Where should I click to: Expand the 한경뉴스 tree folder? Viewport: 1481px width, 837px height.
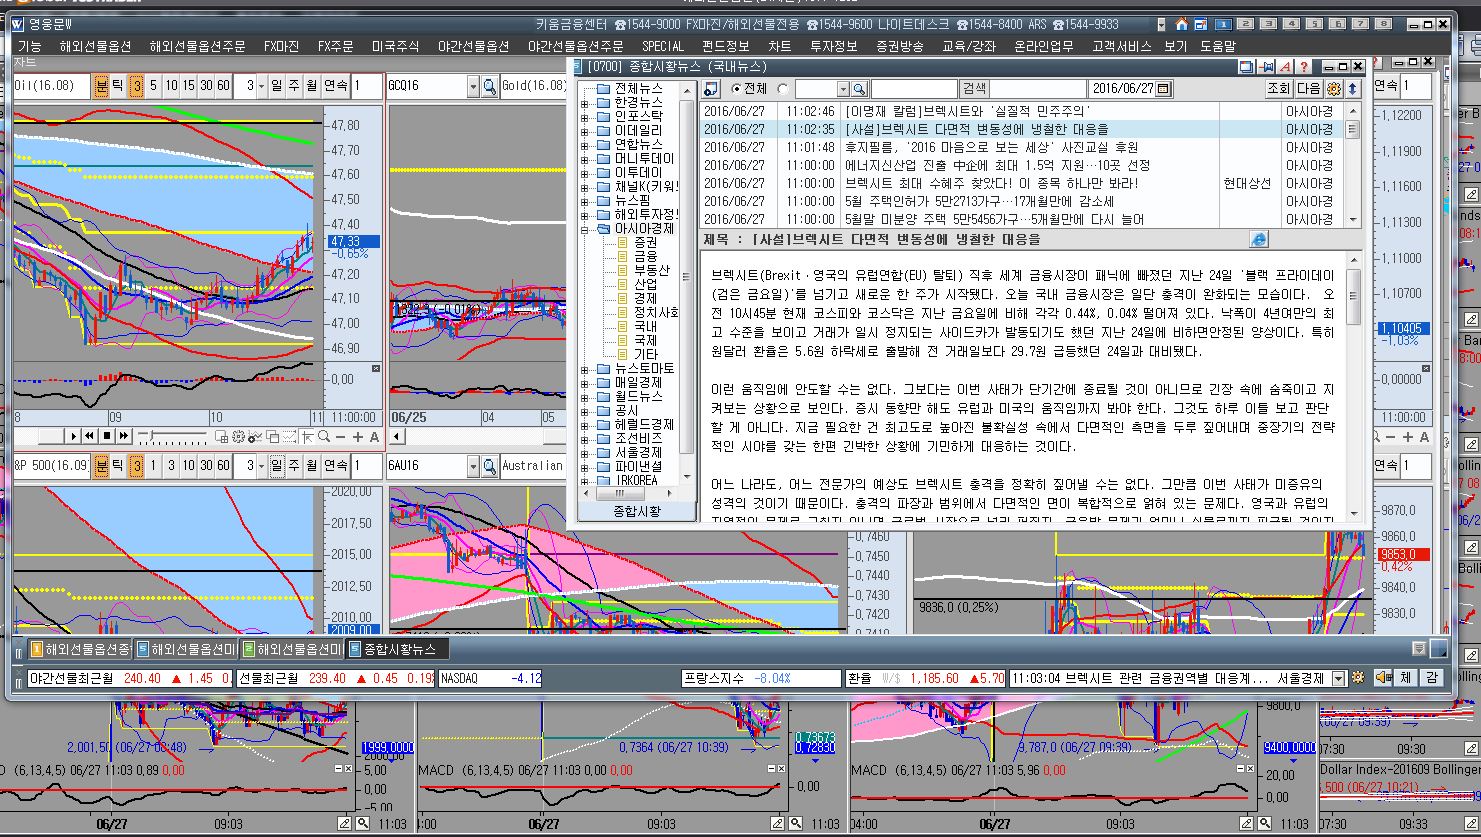coord(586,103)
